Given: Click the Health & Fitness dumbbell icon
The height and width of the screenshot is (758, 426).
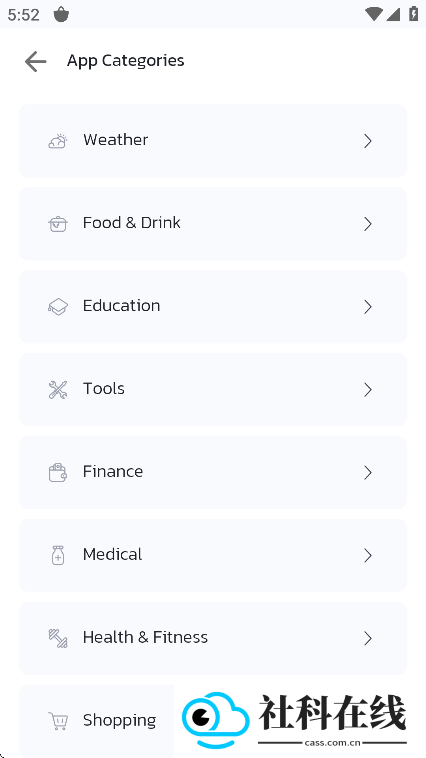Looking at the screenshot, I should click(x=58, y=638).
